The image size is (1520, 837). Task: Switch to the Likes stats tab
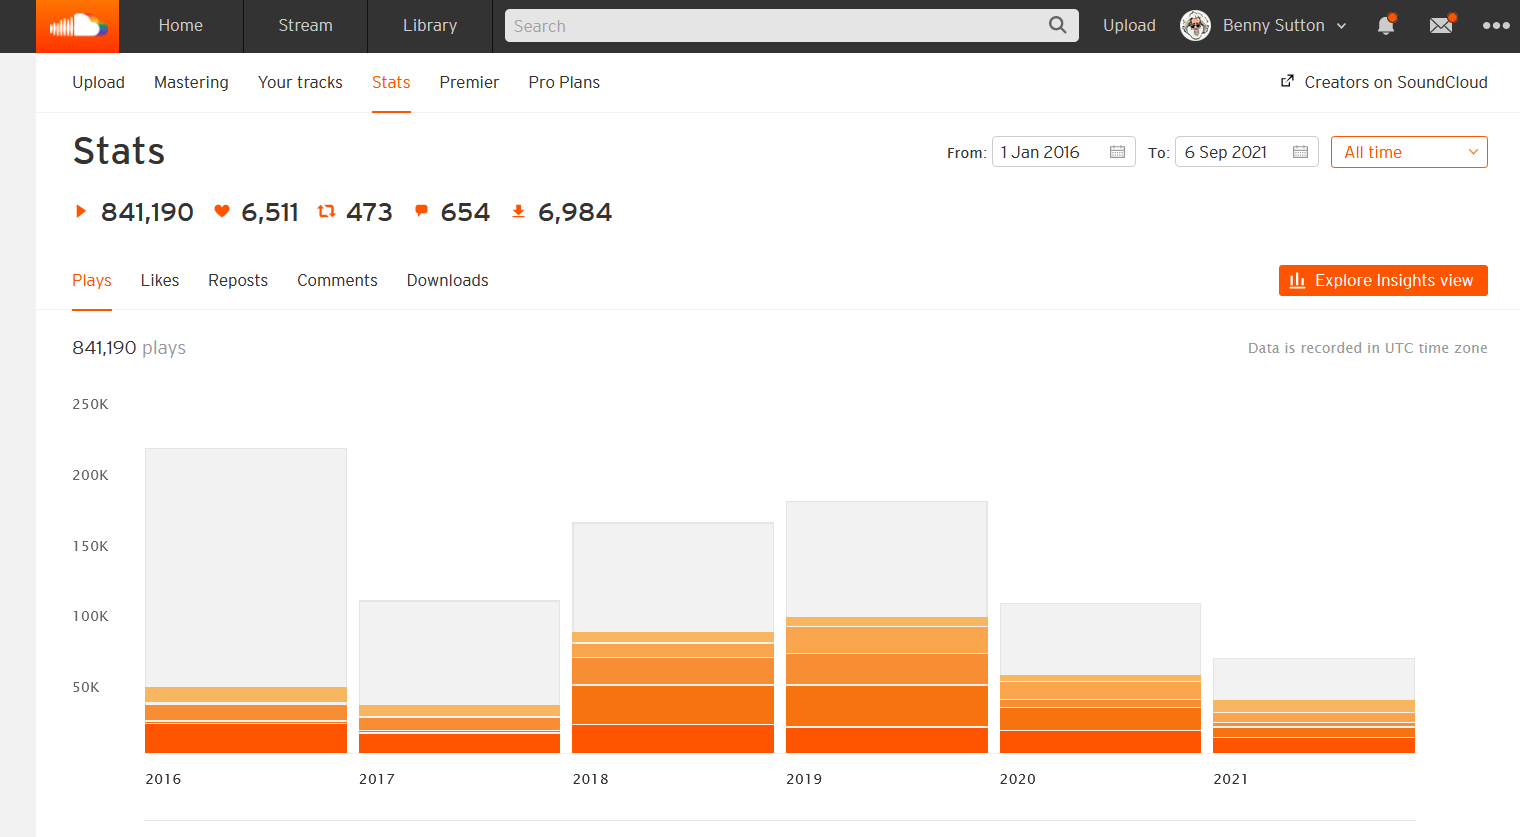[160, 280]
